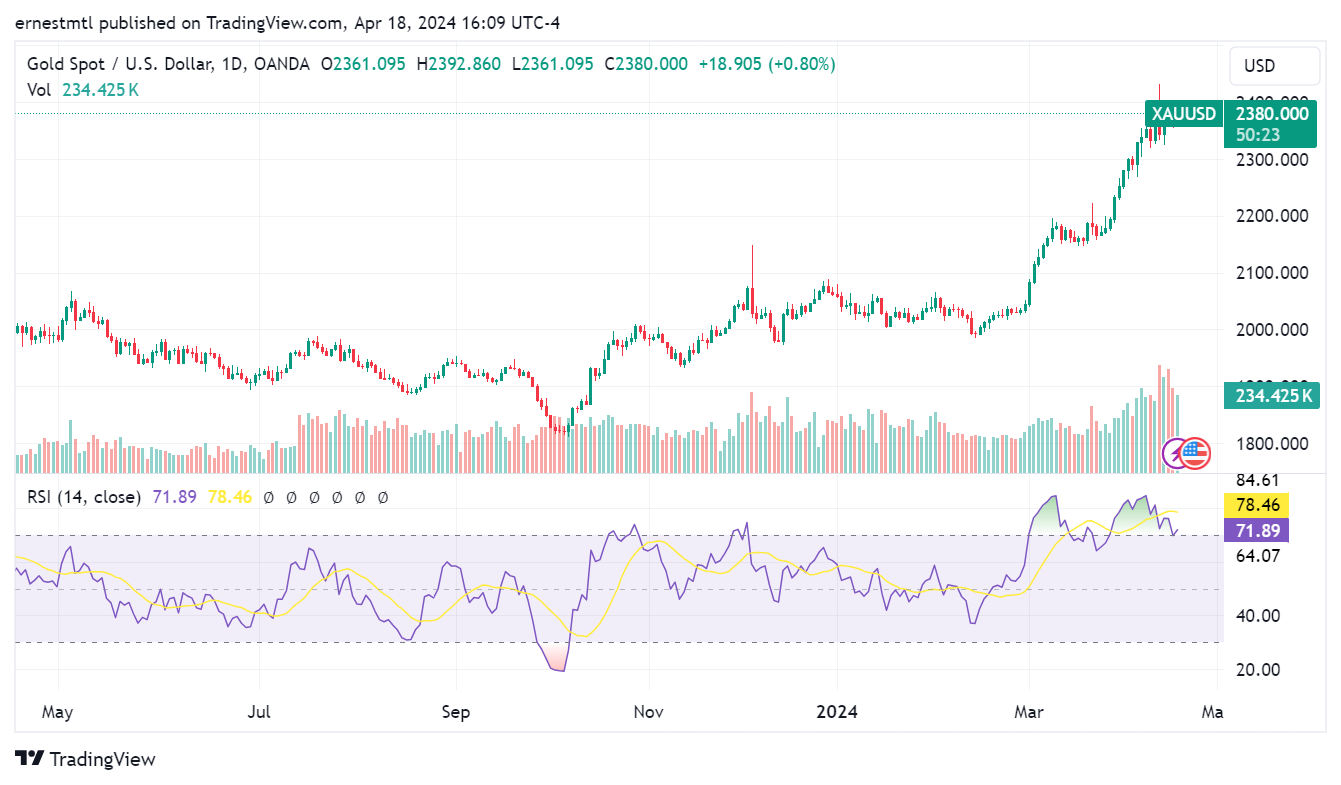Click the 84.61 RSI axis label
The image size is (1341, 785).
[x=1258, y=480]
